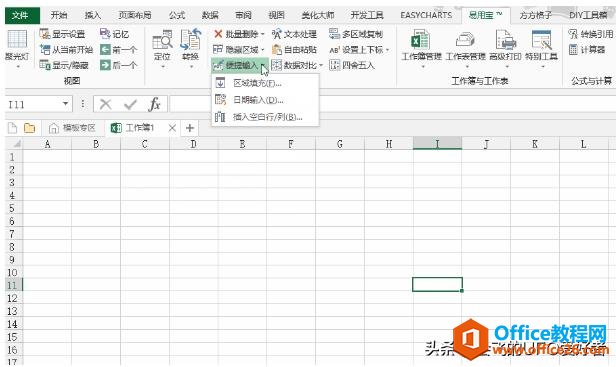Expand the Name Box dropdown arrow
The height and width of the screenshot is (367, 616).
[66, 104]
